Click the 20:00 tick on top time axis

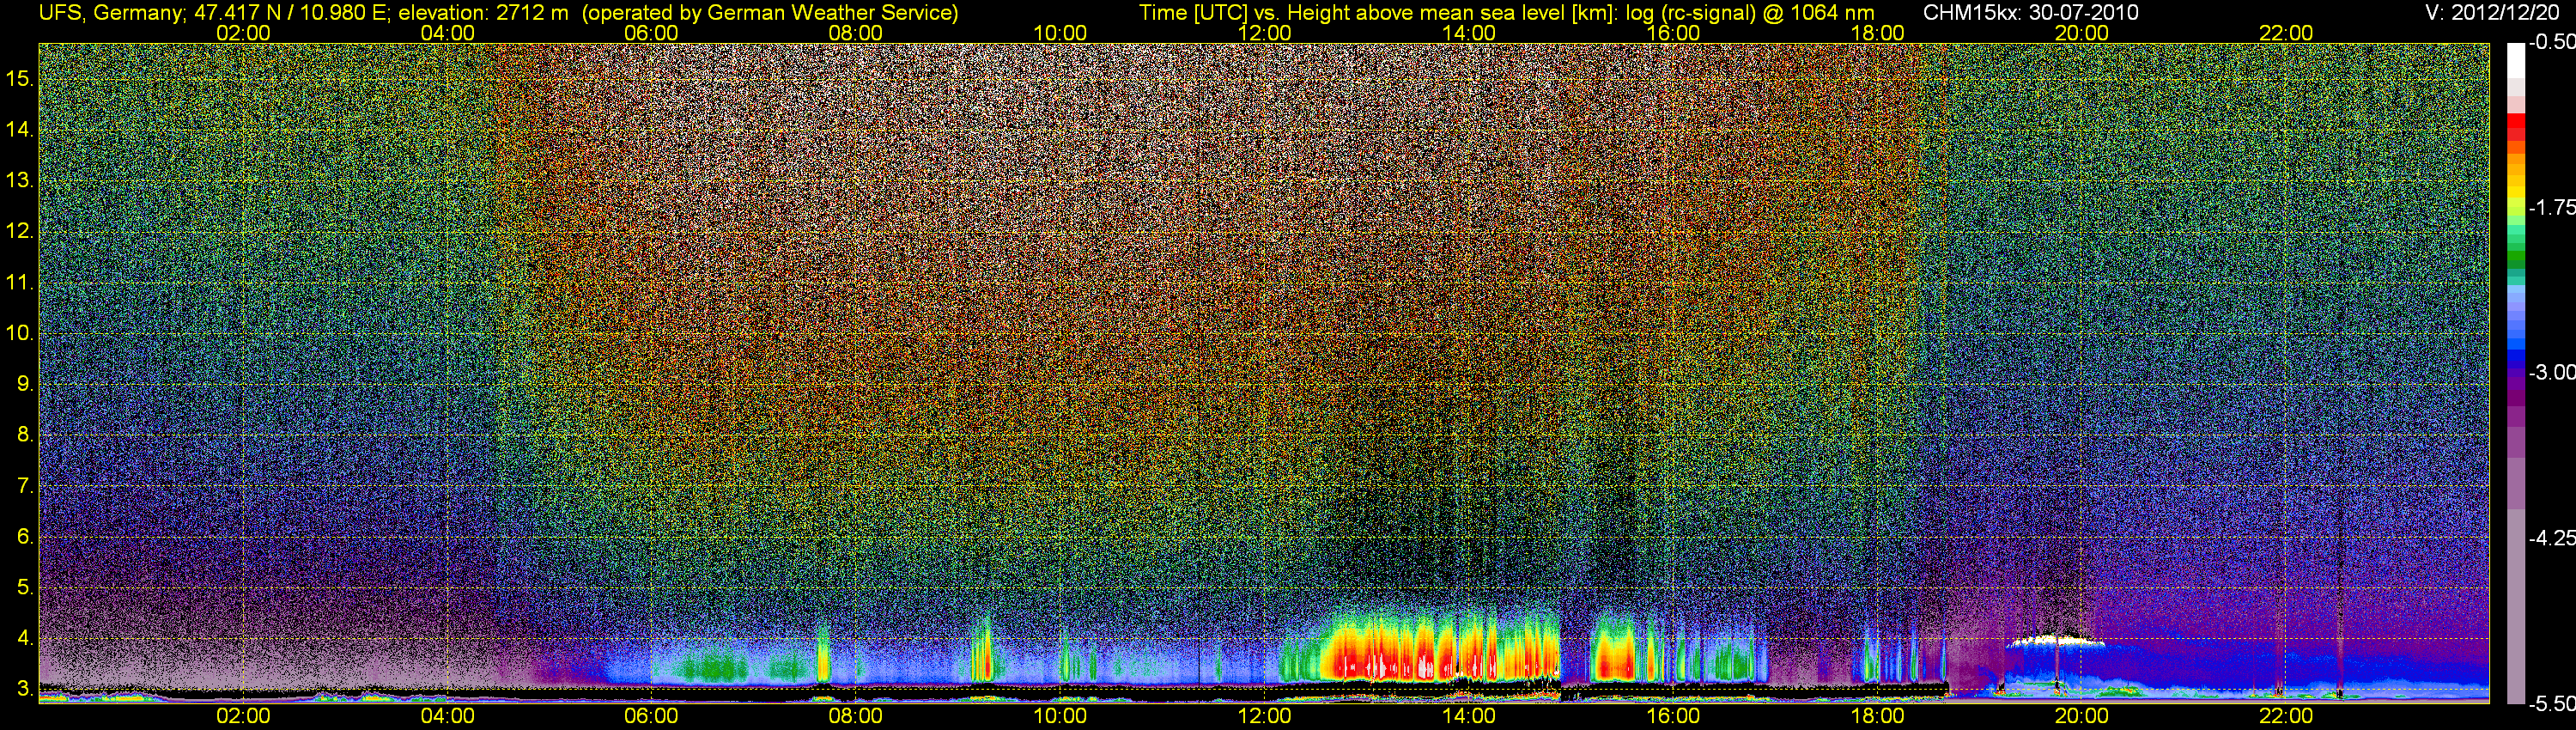(2082, 33)
